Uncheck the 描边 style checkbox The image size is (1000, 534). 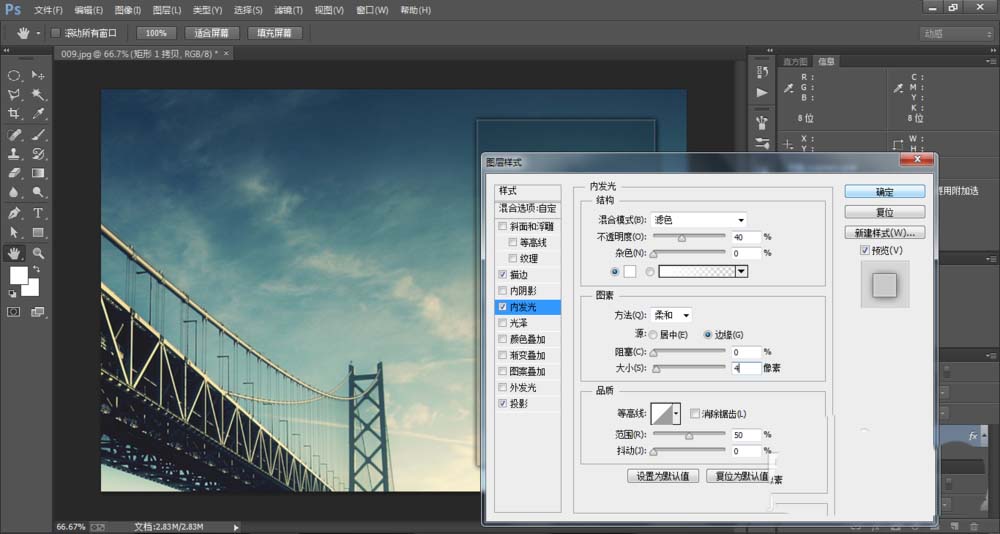503,274
